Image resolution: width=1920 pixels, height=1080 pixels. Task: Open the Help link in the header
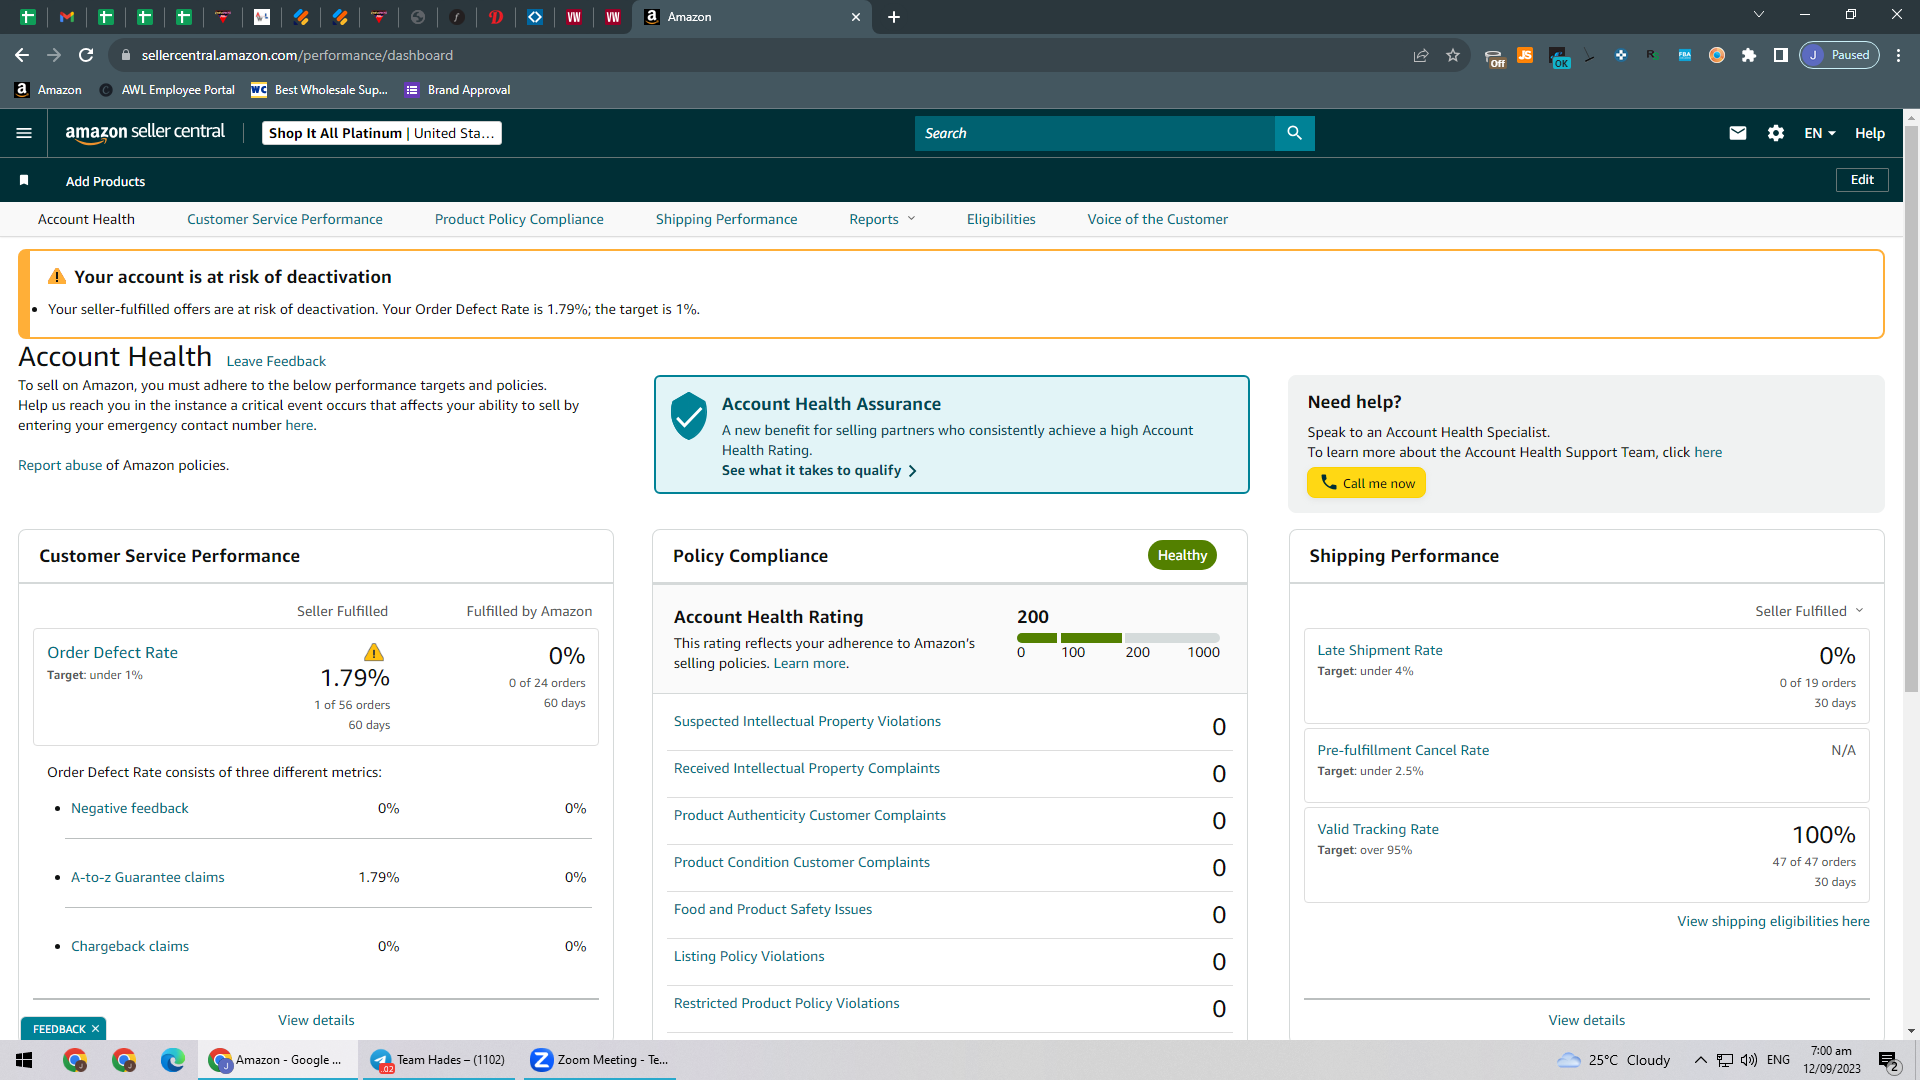1870,133
